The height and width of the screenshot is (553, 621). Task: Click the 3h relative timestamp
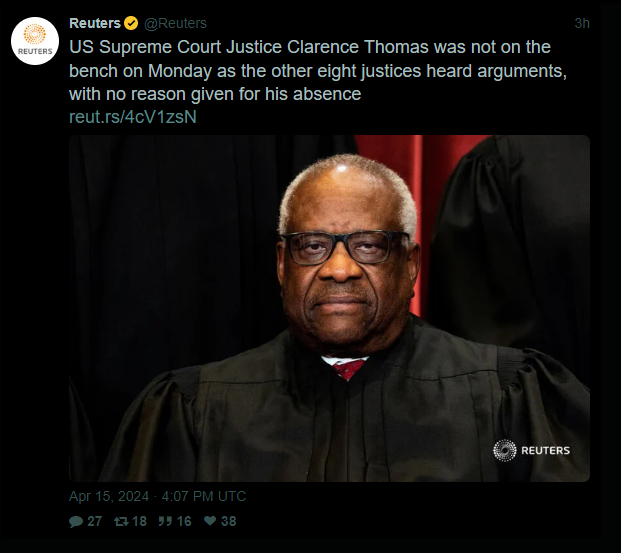pos(582,23)
